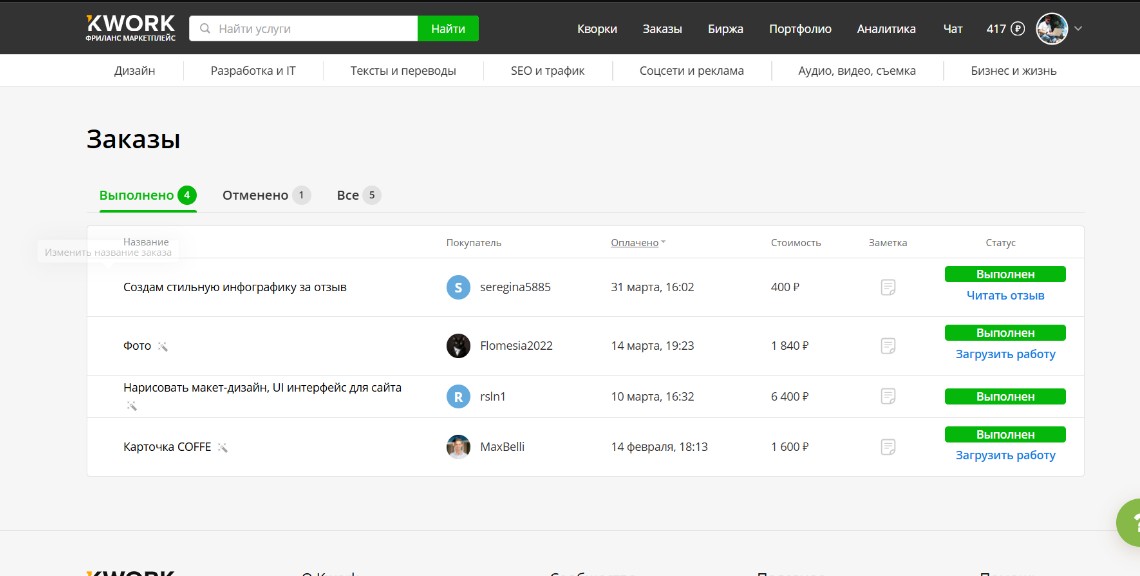Open the Разработка и IT category menu
This screenshot has width=1140, height=576.
253,71
